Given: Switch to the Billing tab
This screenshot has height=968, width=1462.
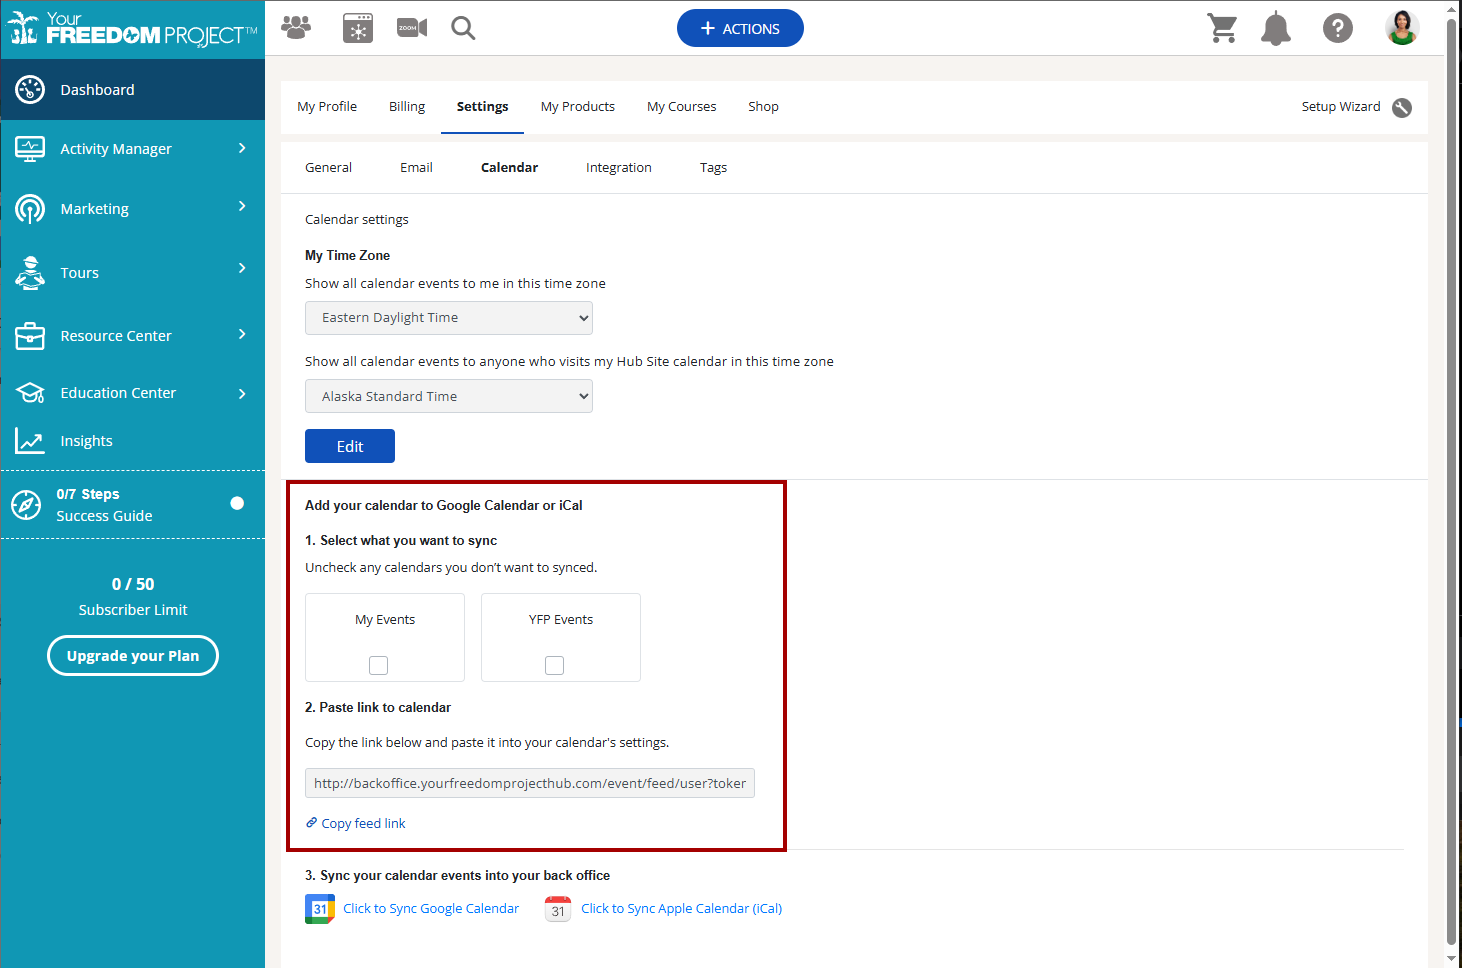Looking at the screenshot, I should [406, 107].
